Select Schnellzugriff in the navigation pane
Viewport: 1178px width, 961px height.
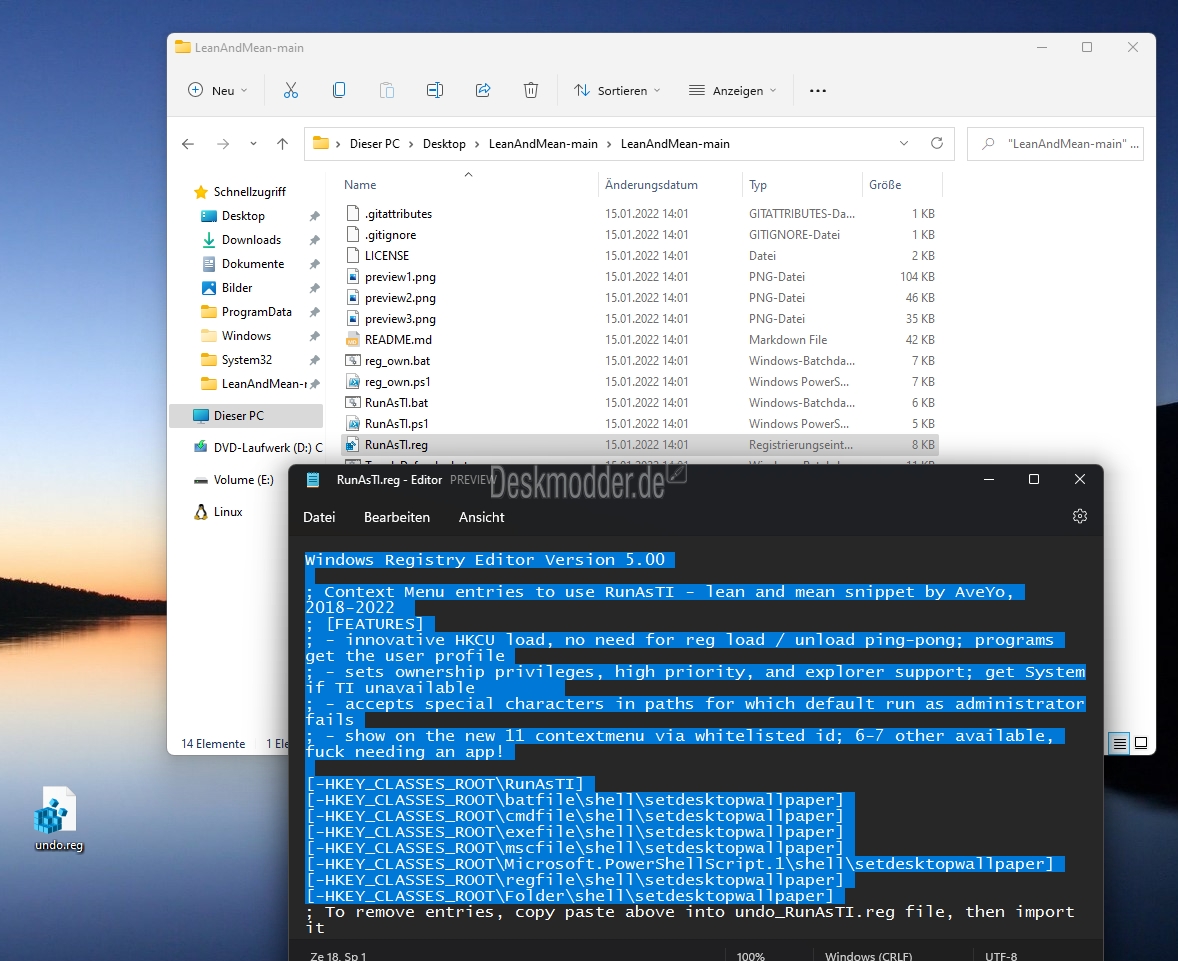click(249, 192)
